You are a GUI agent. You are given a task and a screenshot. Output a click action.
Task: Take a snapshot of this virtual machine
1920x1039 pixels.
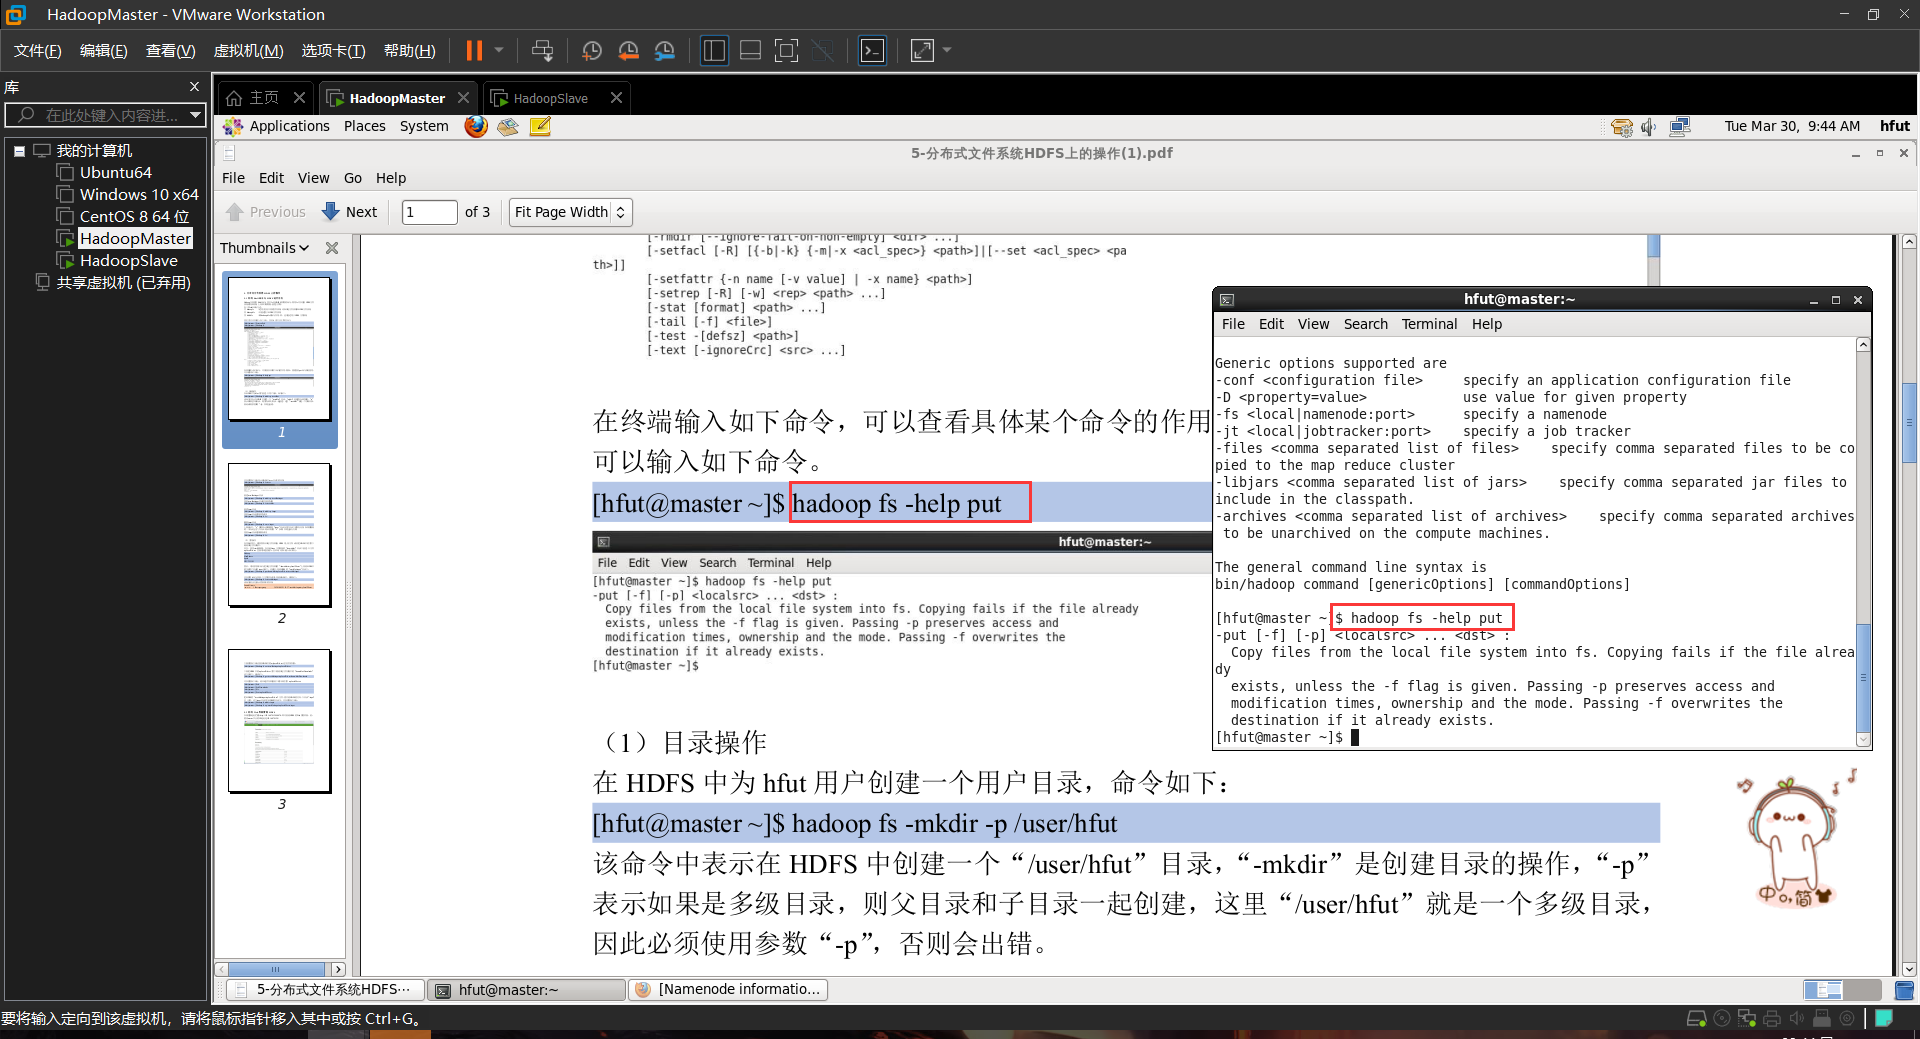point(592,50)
